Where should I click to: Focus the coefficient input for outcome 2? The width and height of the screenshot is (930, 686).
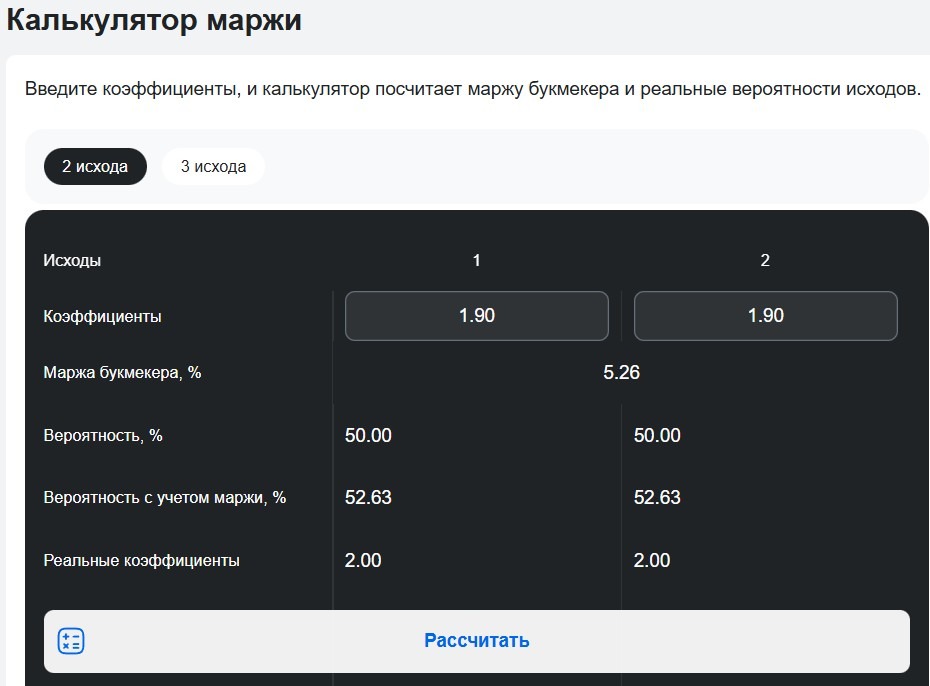[765, 316]
